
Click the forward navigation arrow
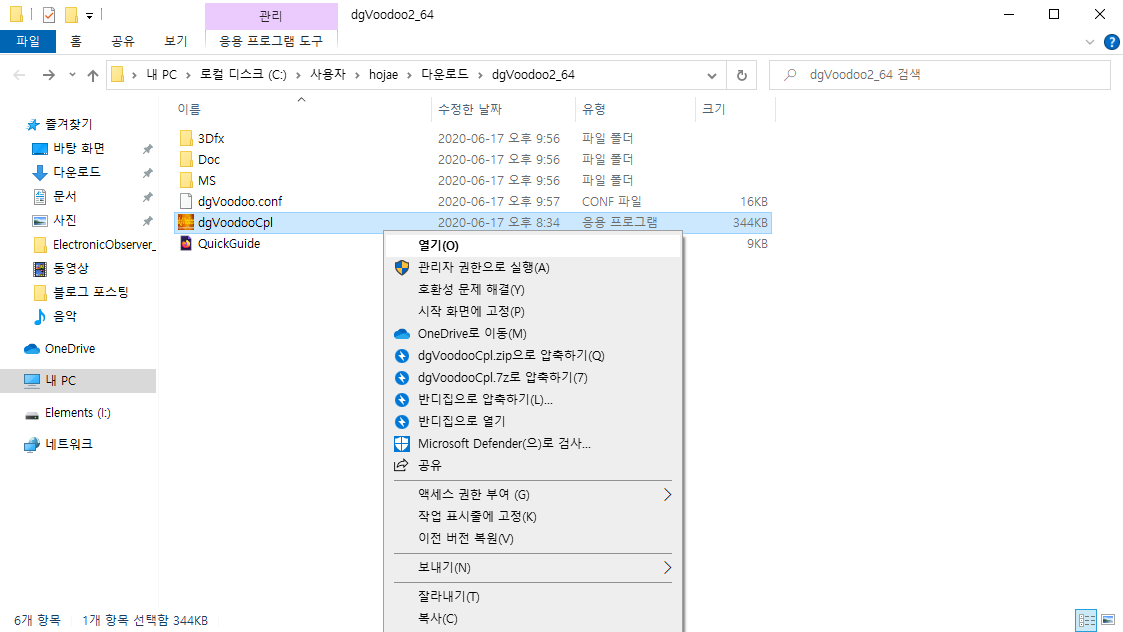click(48, 75)
